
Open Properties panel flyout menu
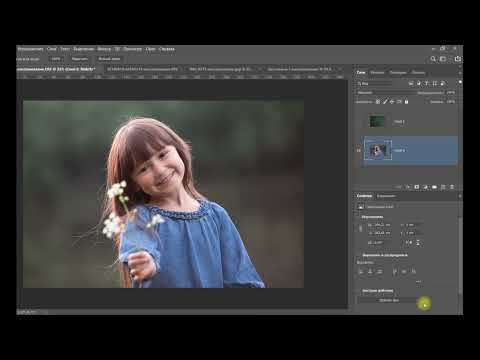click(460, 196)
